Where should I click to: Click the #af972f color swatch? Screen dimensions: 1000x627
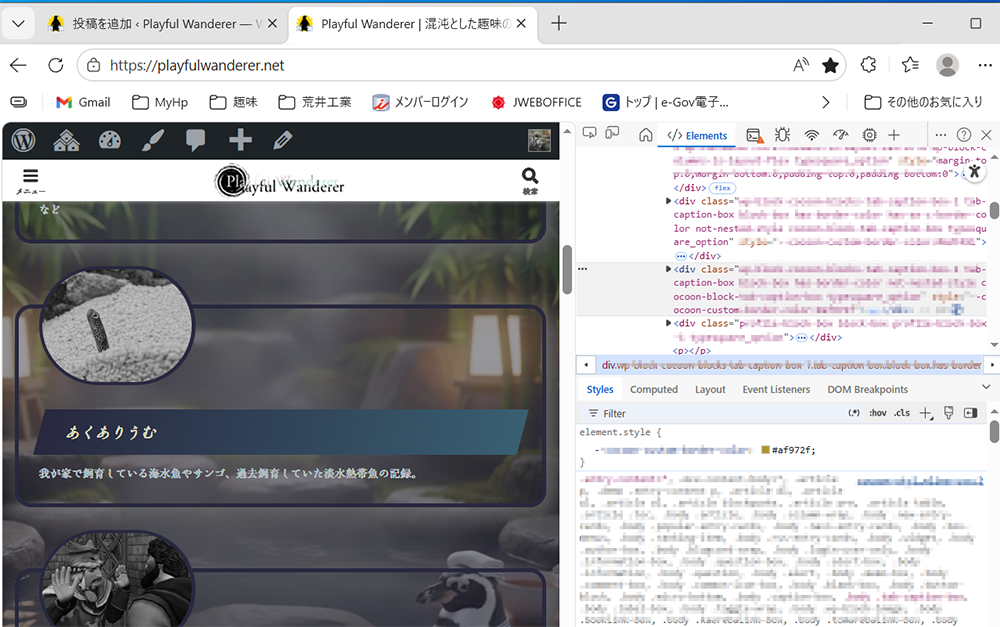(x=766, y=451)
